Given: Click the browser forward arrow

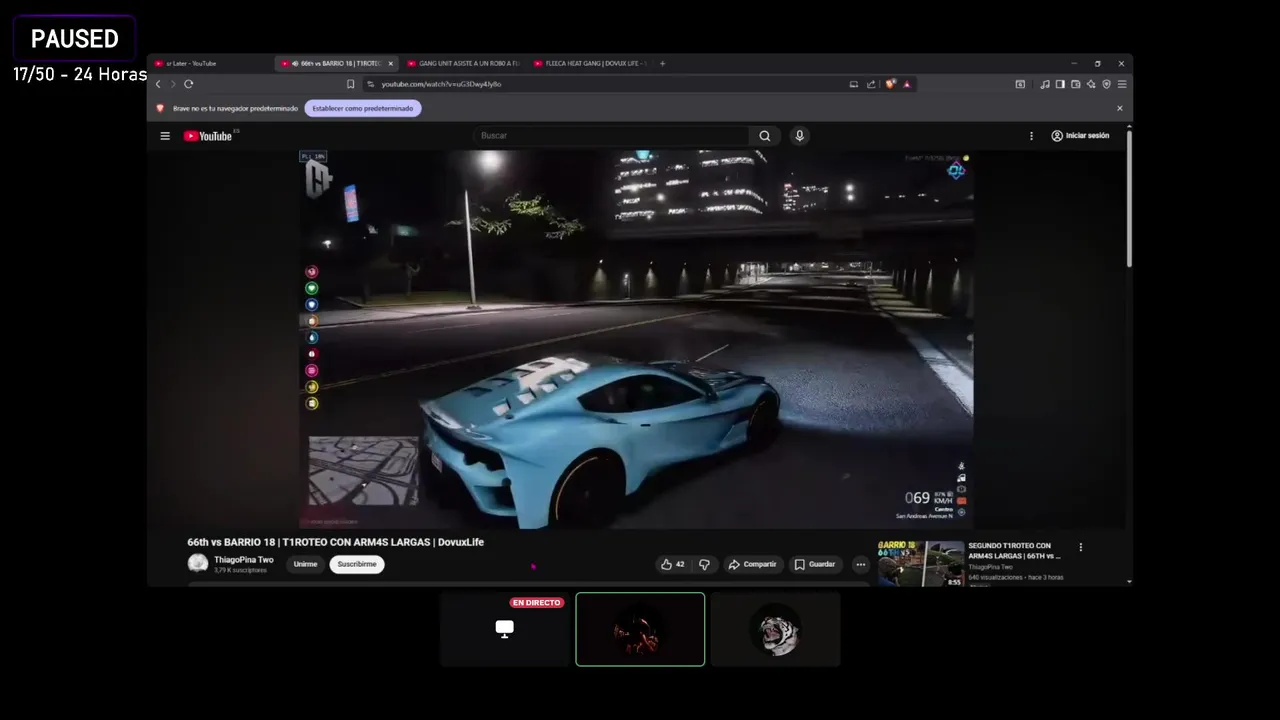Looking at the screenshot, I should click(x=172, y=84).
